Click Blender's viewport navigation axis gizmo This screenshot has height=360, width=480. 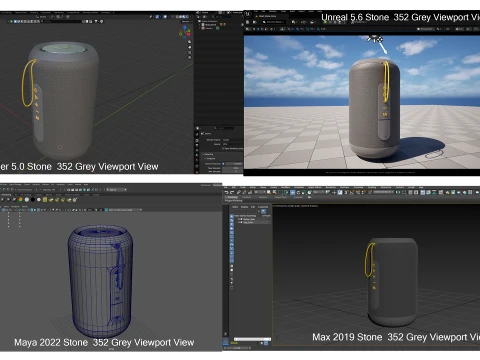point(185,32)
